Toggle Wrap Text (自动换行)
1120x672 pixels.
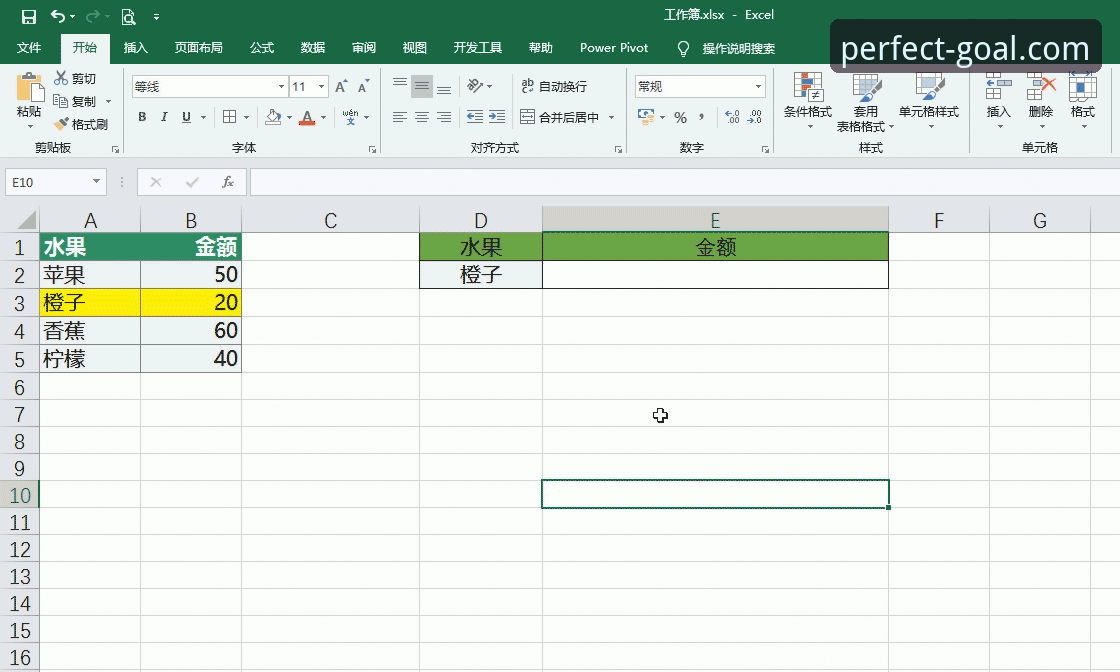coord(554,86)
